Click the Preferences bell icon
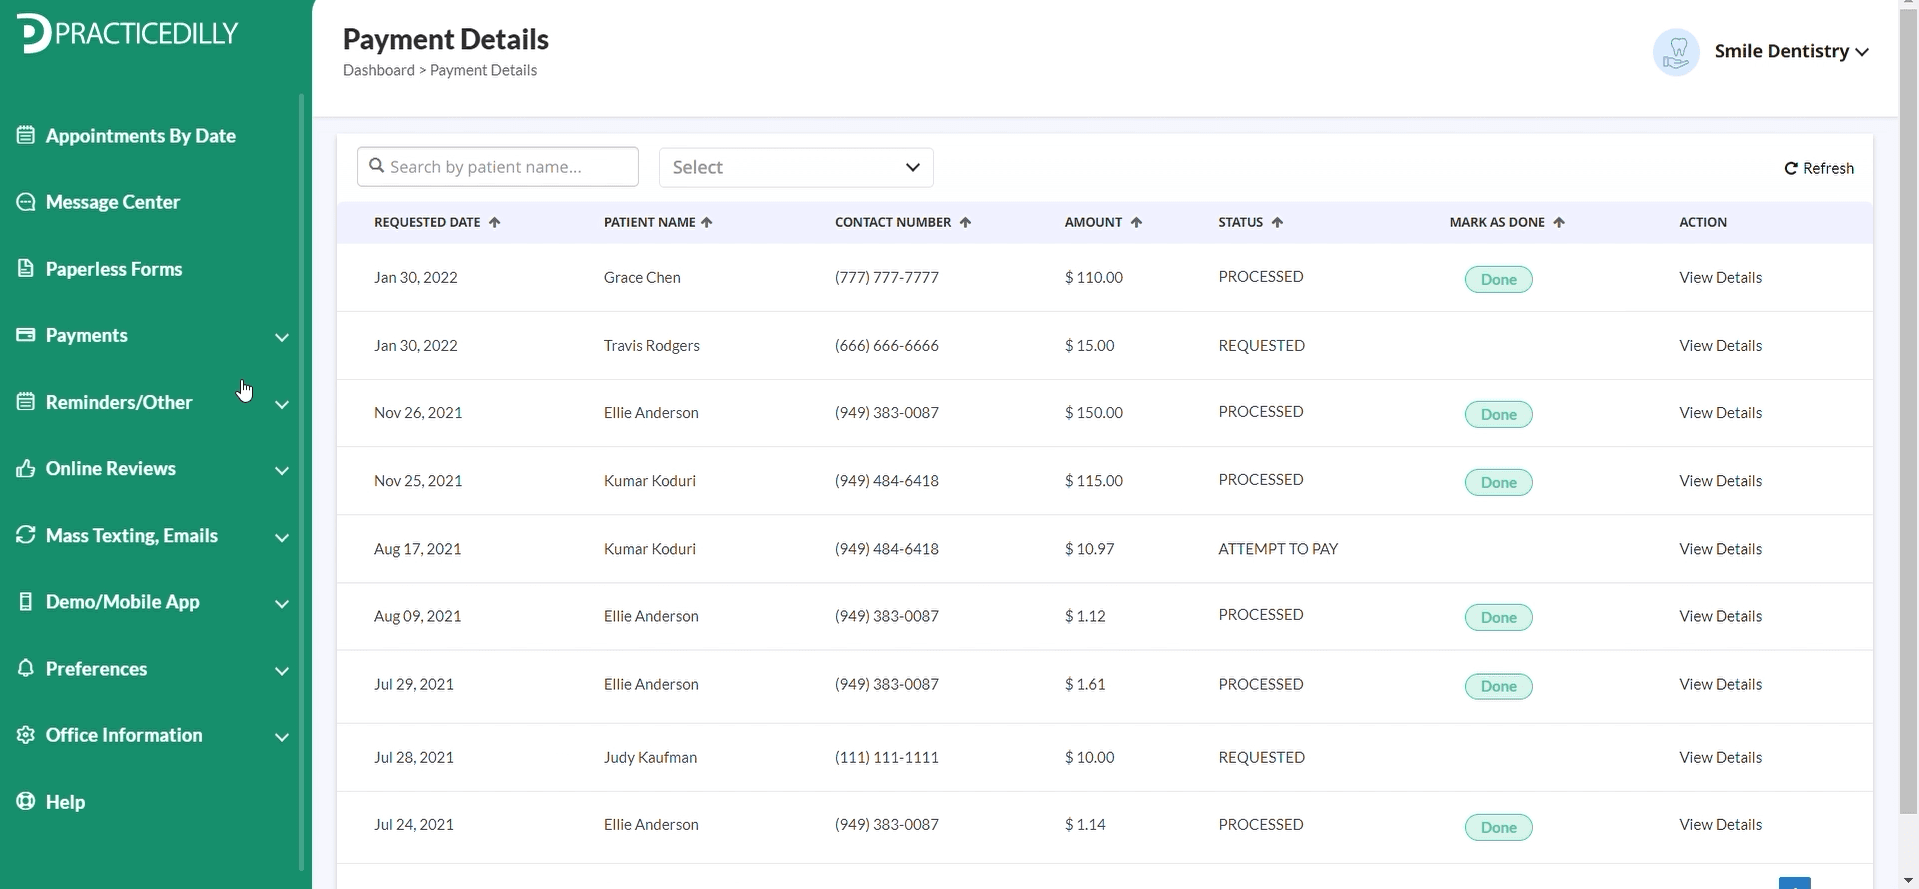The image size is (1919, 889). 26,668
